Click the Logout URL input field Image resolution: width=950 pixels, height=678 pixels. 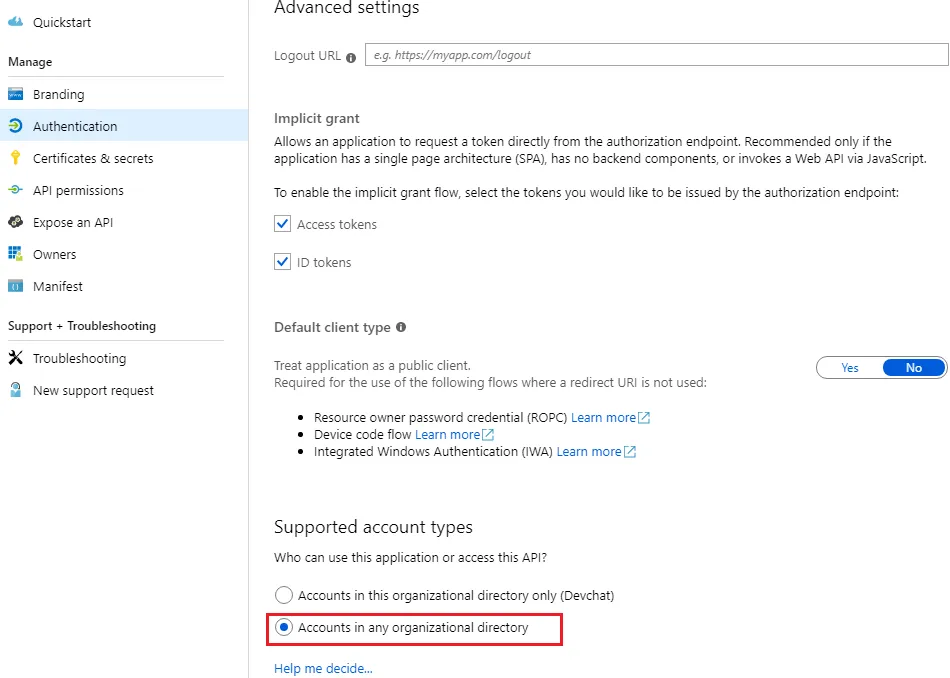pos(656,55)
